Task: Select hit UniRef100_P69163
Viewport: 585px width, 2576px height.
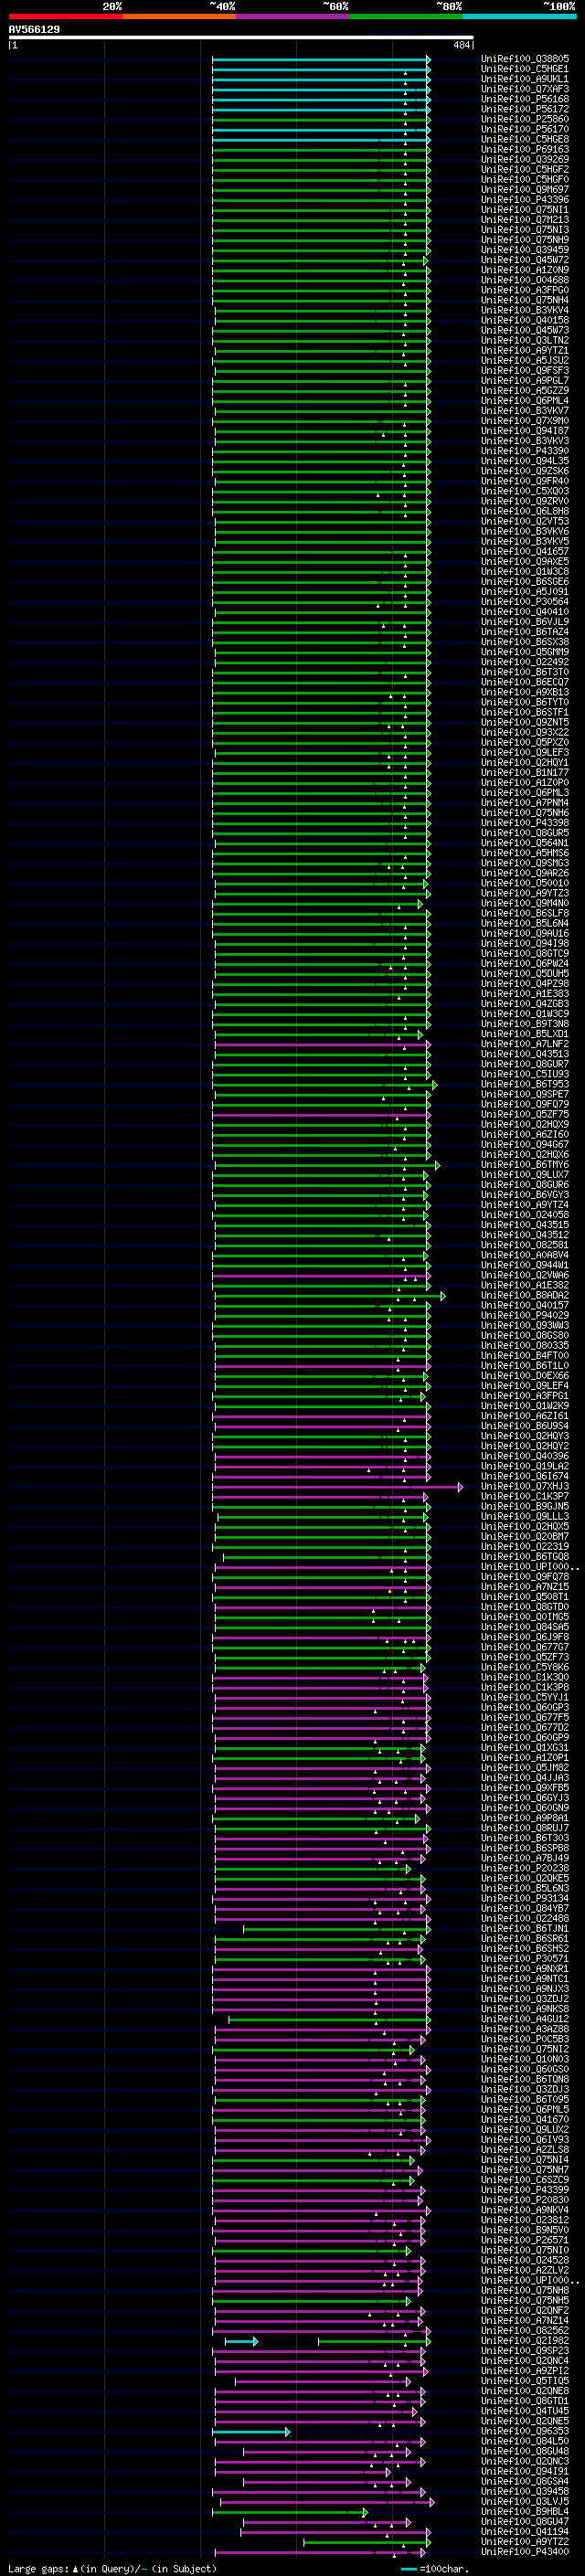Action: coord(525,149)
